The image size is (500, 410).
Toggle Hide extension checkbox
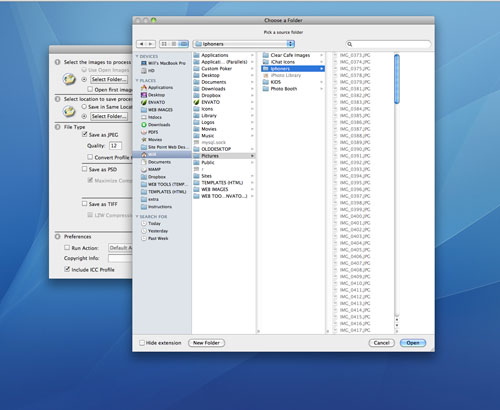point(142,343)
